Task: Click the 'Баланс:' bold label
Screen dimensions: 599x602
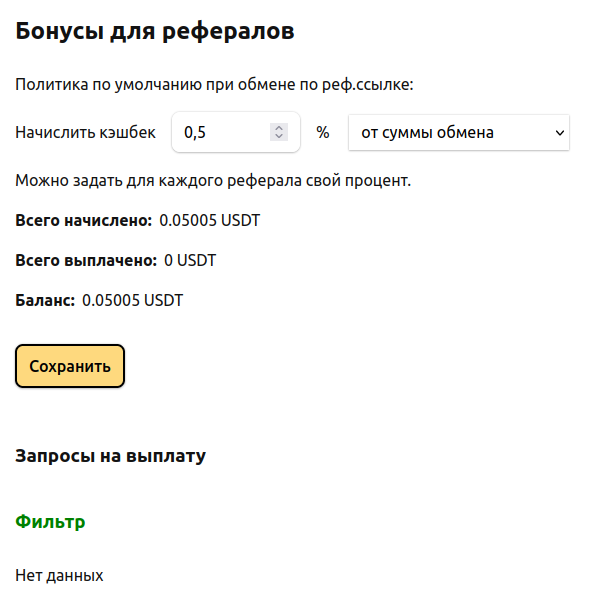Action: (x=45, y=300)
